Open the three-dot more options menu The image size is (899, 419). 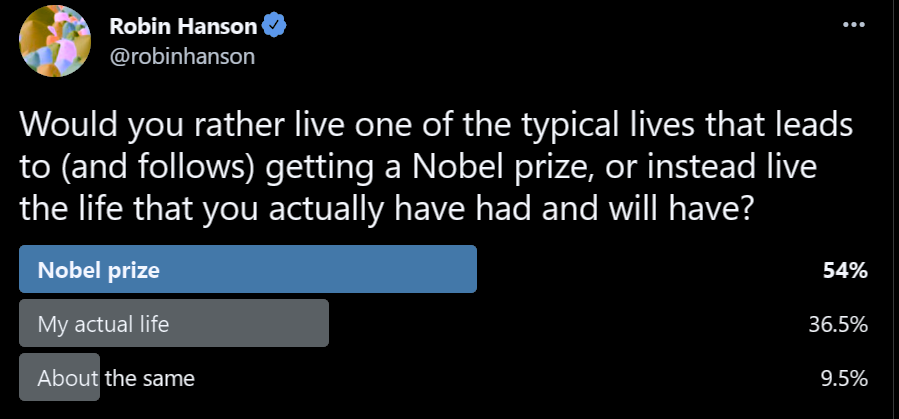coord(853,25)
